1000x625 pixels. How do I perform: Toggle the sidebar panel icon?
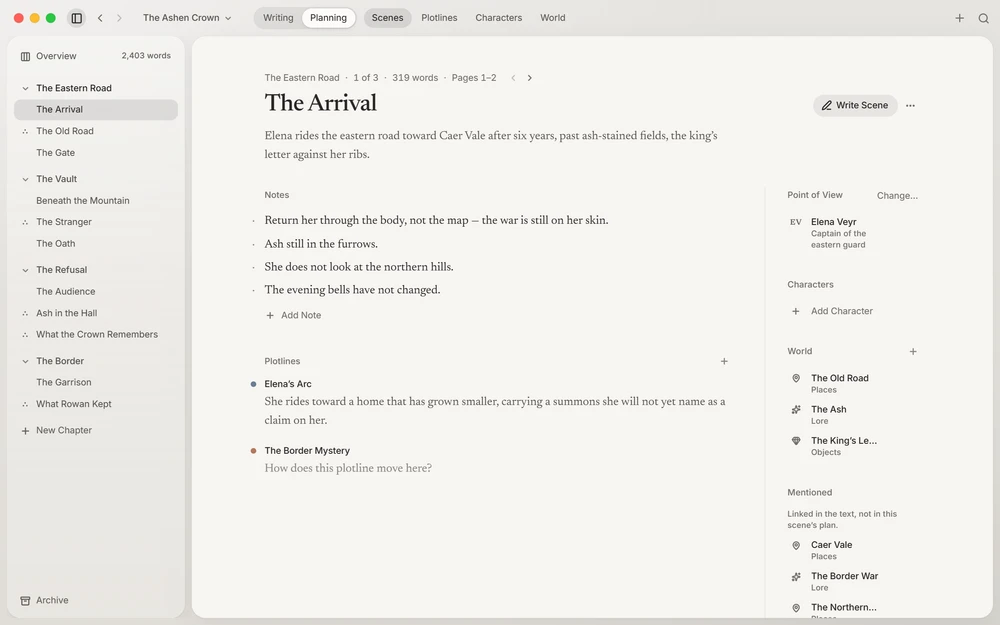[x=77, y=18]
